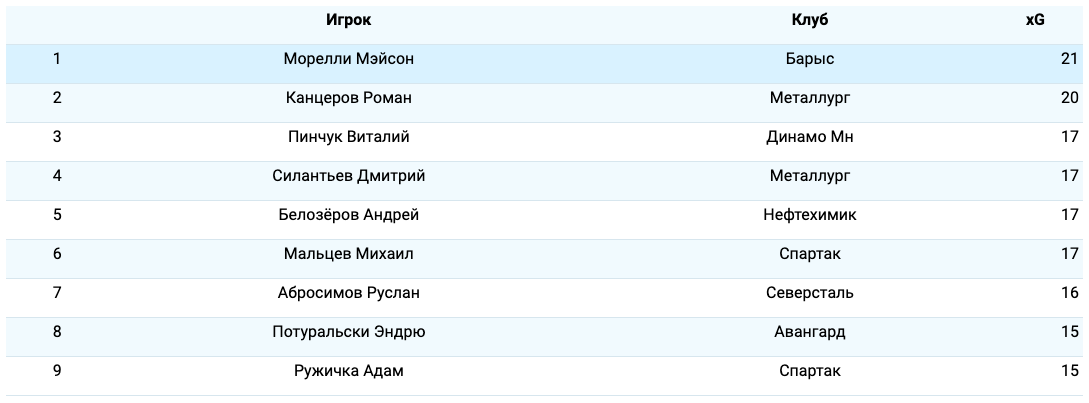Click the Нефтехимик club cell

[810, 215]
